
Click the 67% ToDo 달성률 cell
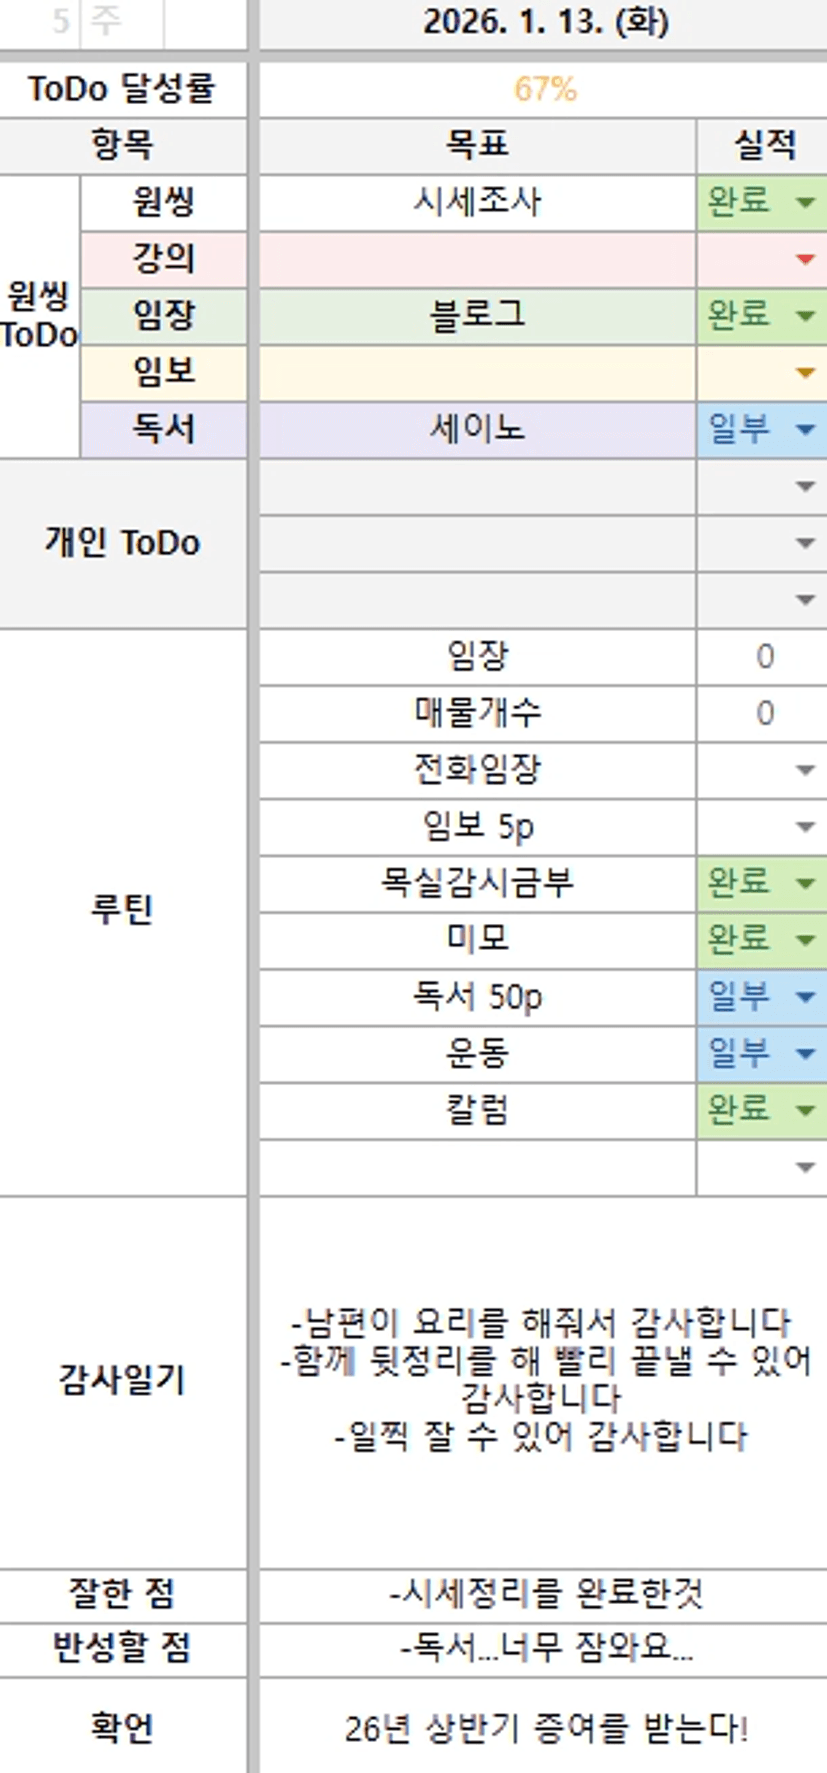[x=545, y=89]
